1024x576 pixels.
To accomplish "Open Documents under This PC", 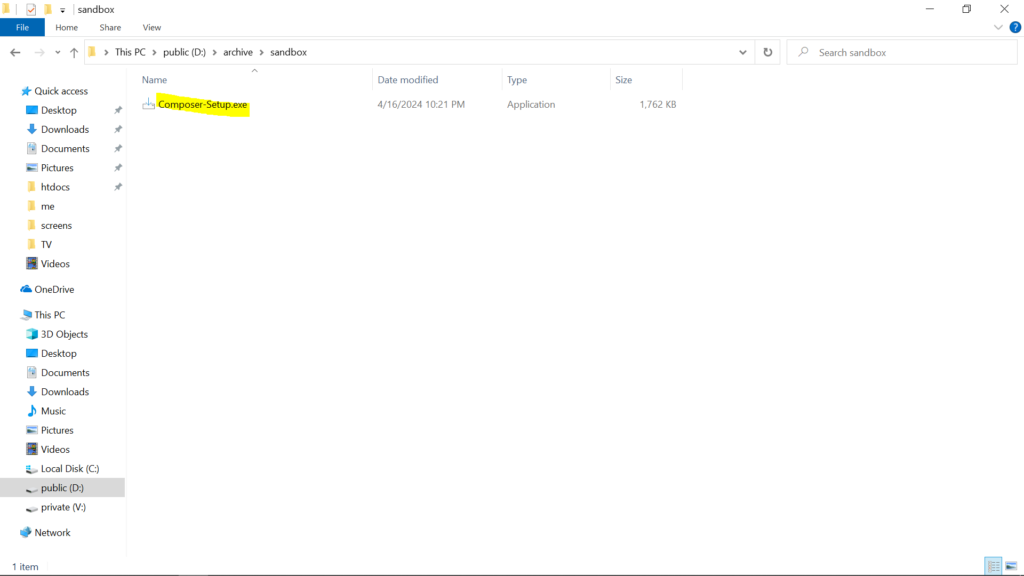I will [x=65, y=373].
